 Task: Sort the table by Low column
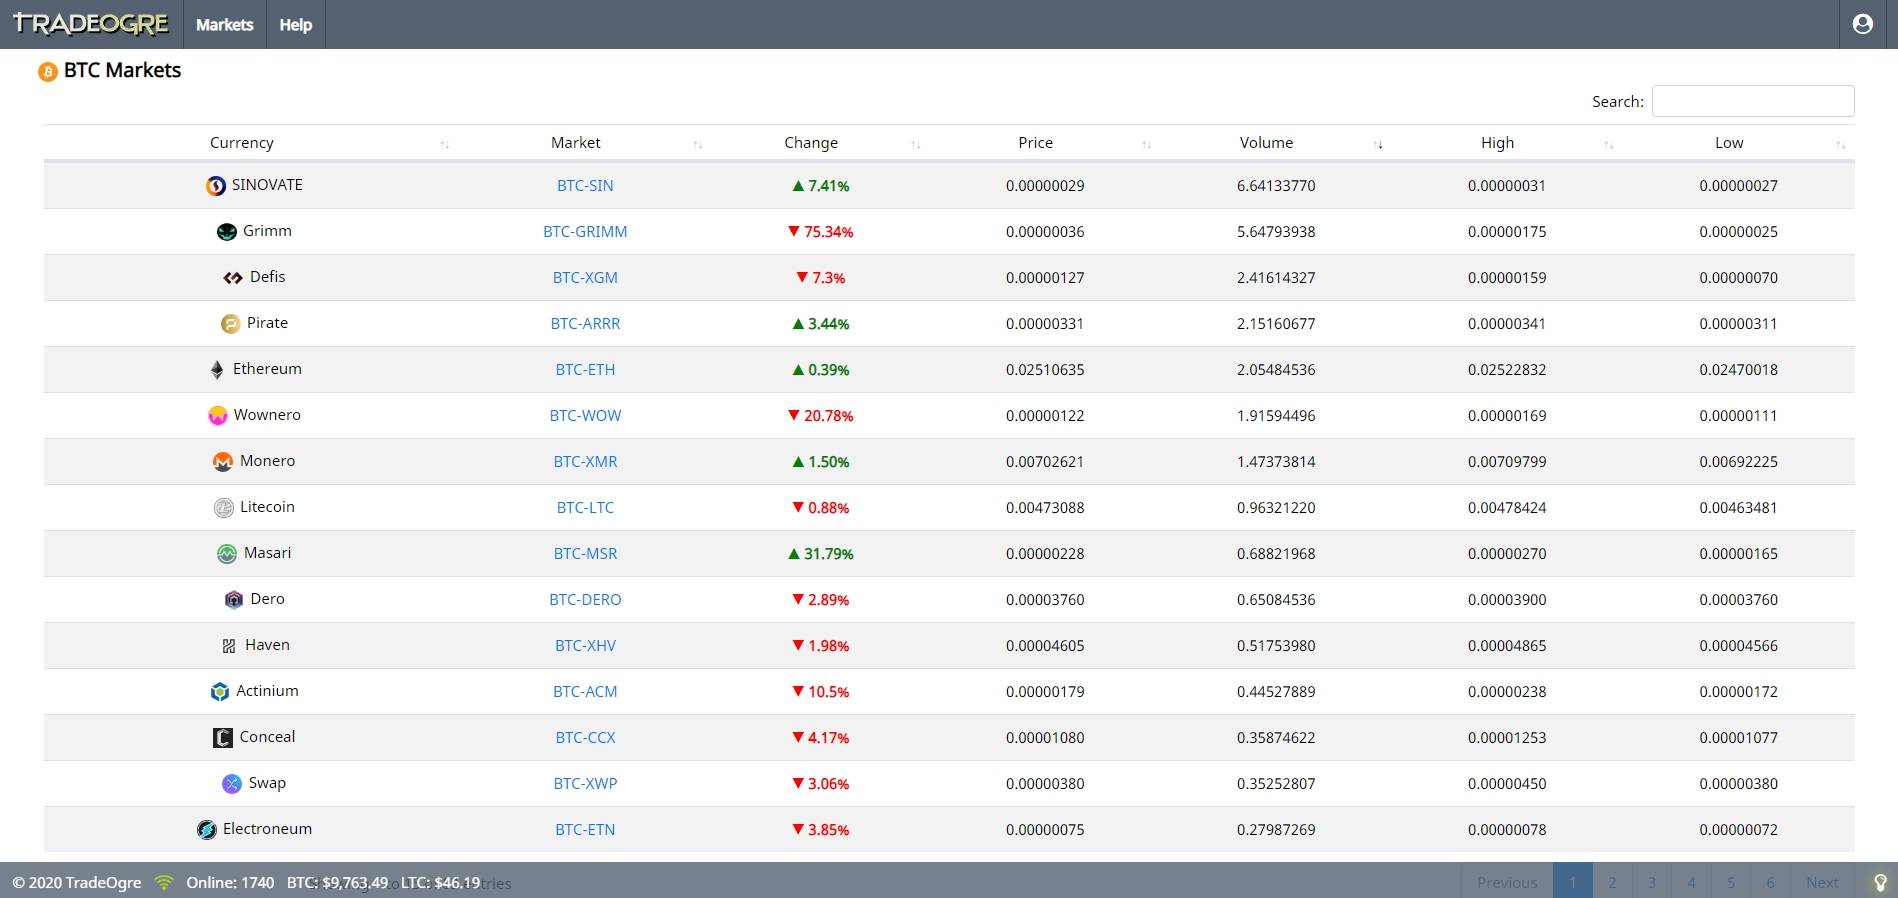point(1729,143)
